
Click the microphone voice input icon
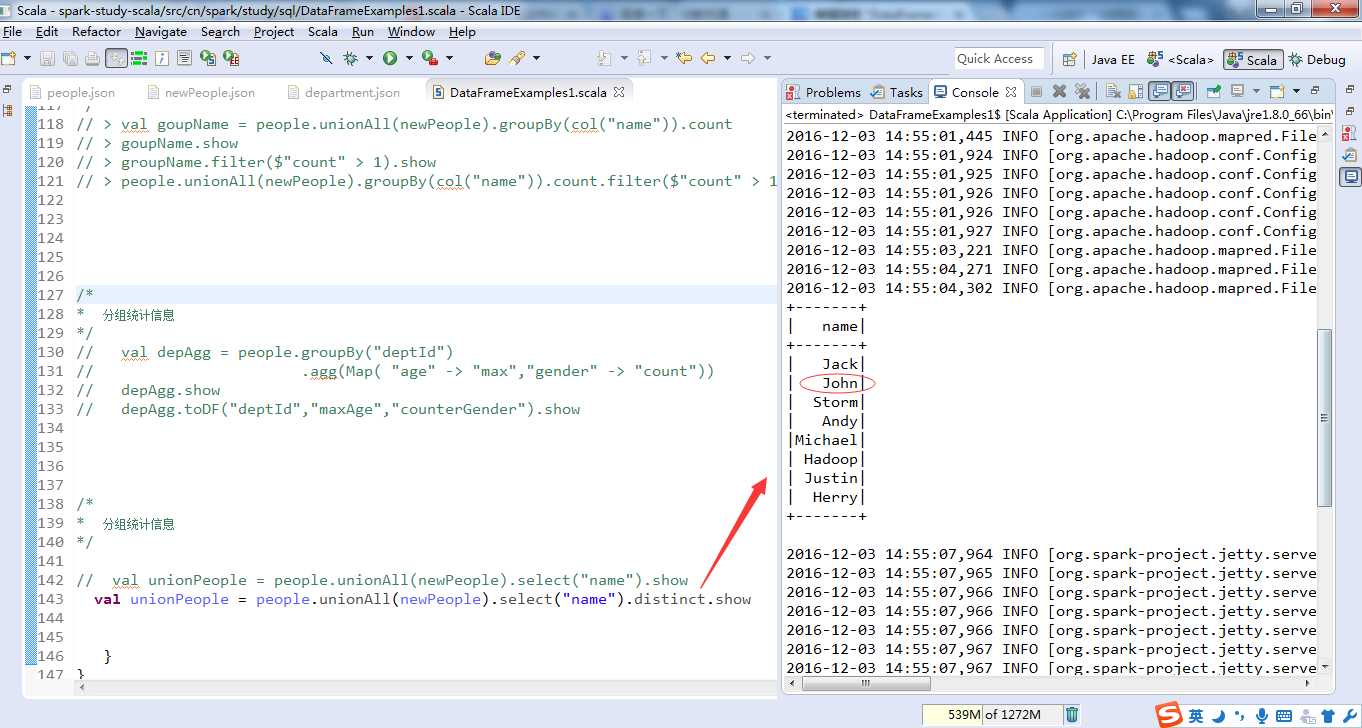(1262, 716)
